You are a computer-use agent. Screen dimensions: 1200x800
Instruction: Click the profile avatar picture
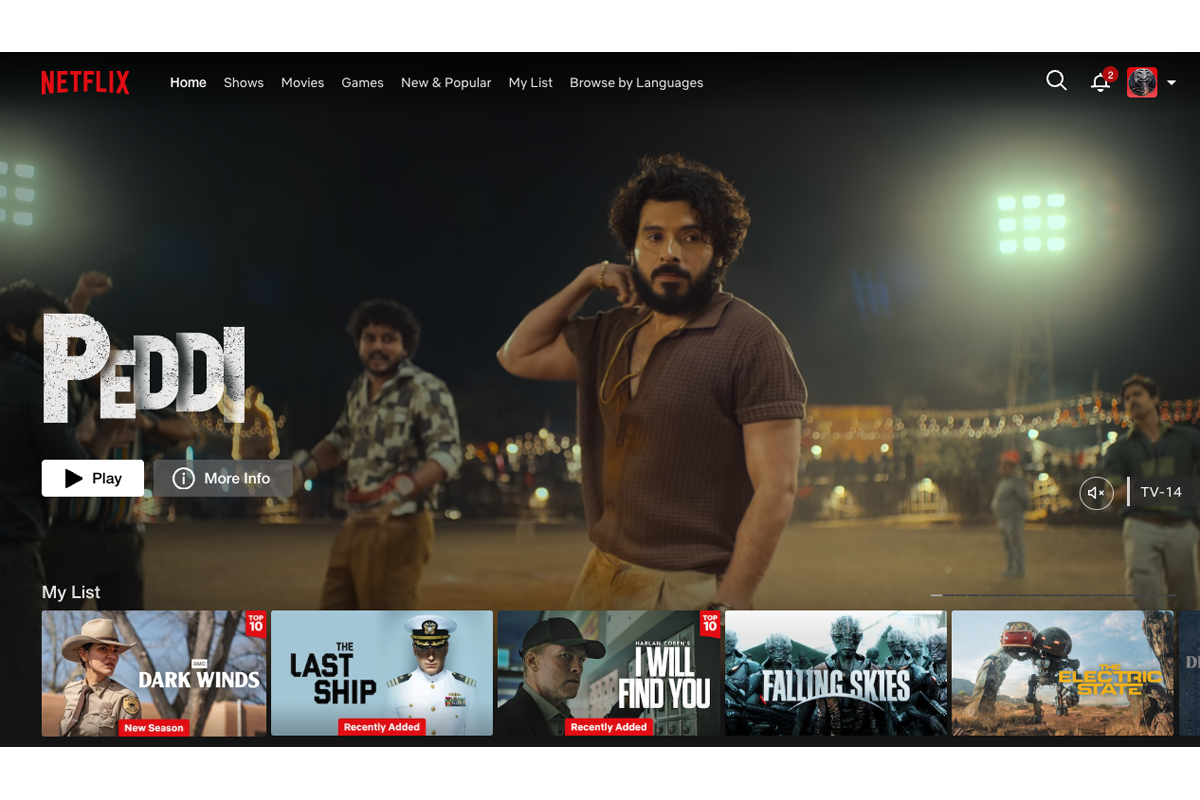click(x=1142, y=82)
